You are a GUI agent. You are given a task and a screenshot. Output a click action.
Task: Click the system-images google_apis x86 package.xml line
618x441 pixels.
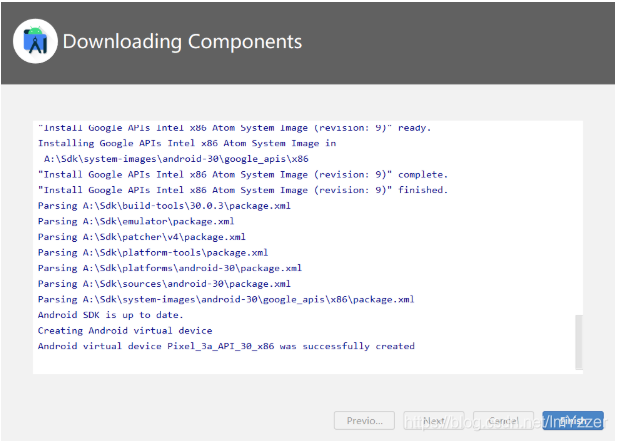pyautogui.click(x=226, y=300)
